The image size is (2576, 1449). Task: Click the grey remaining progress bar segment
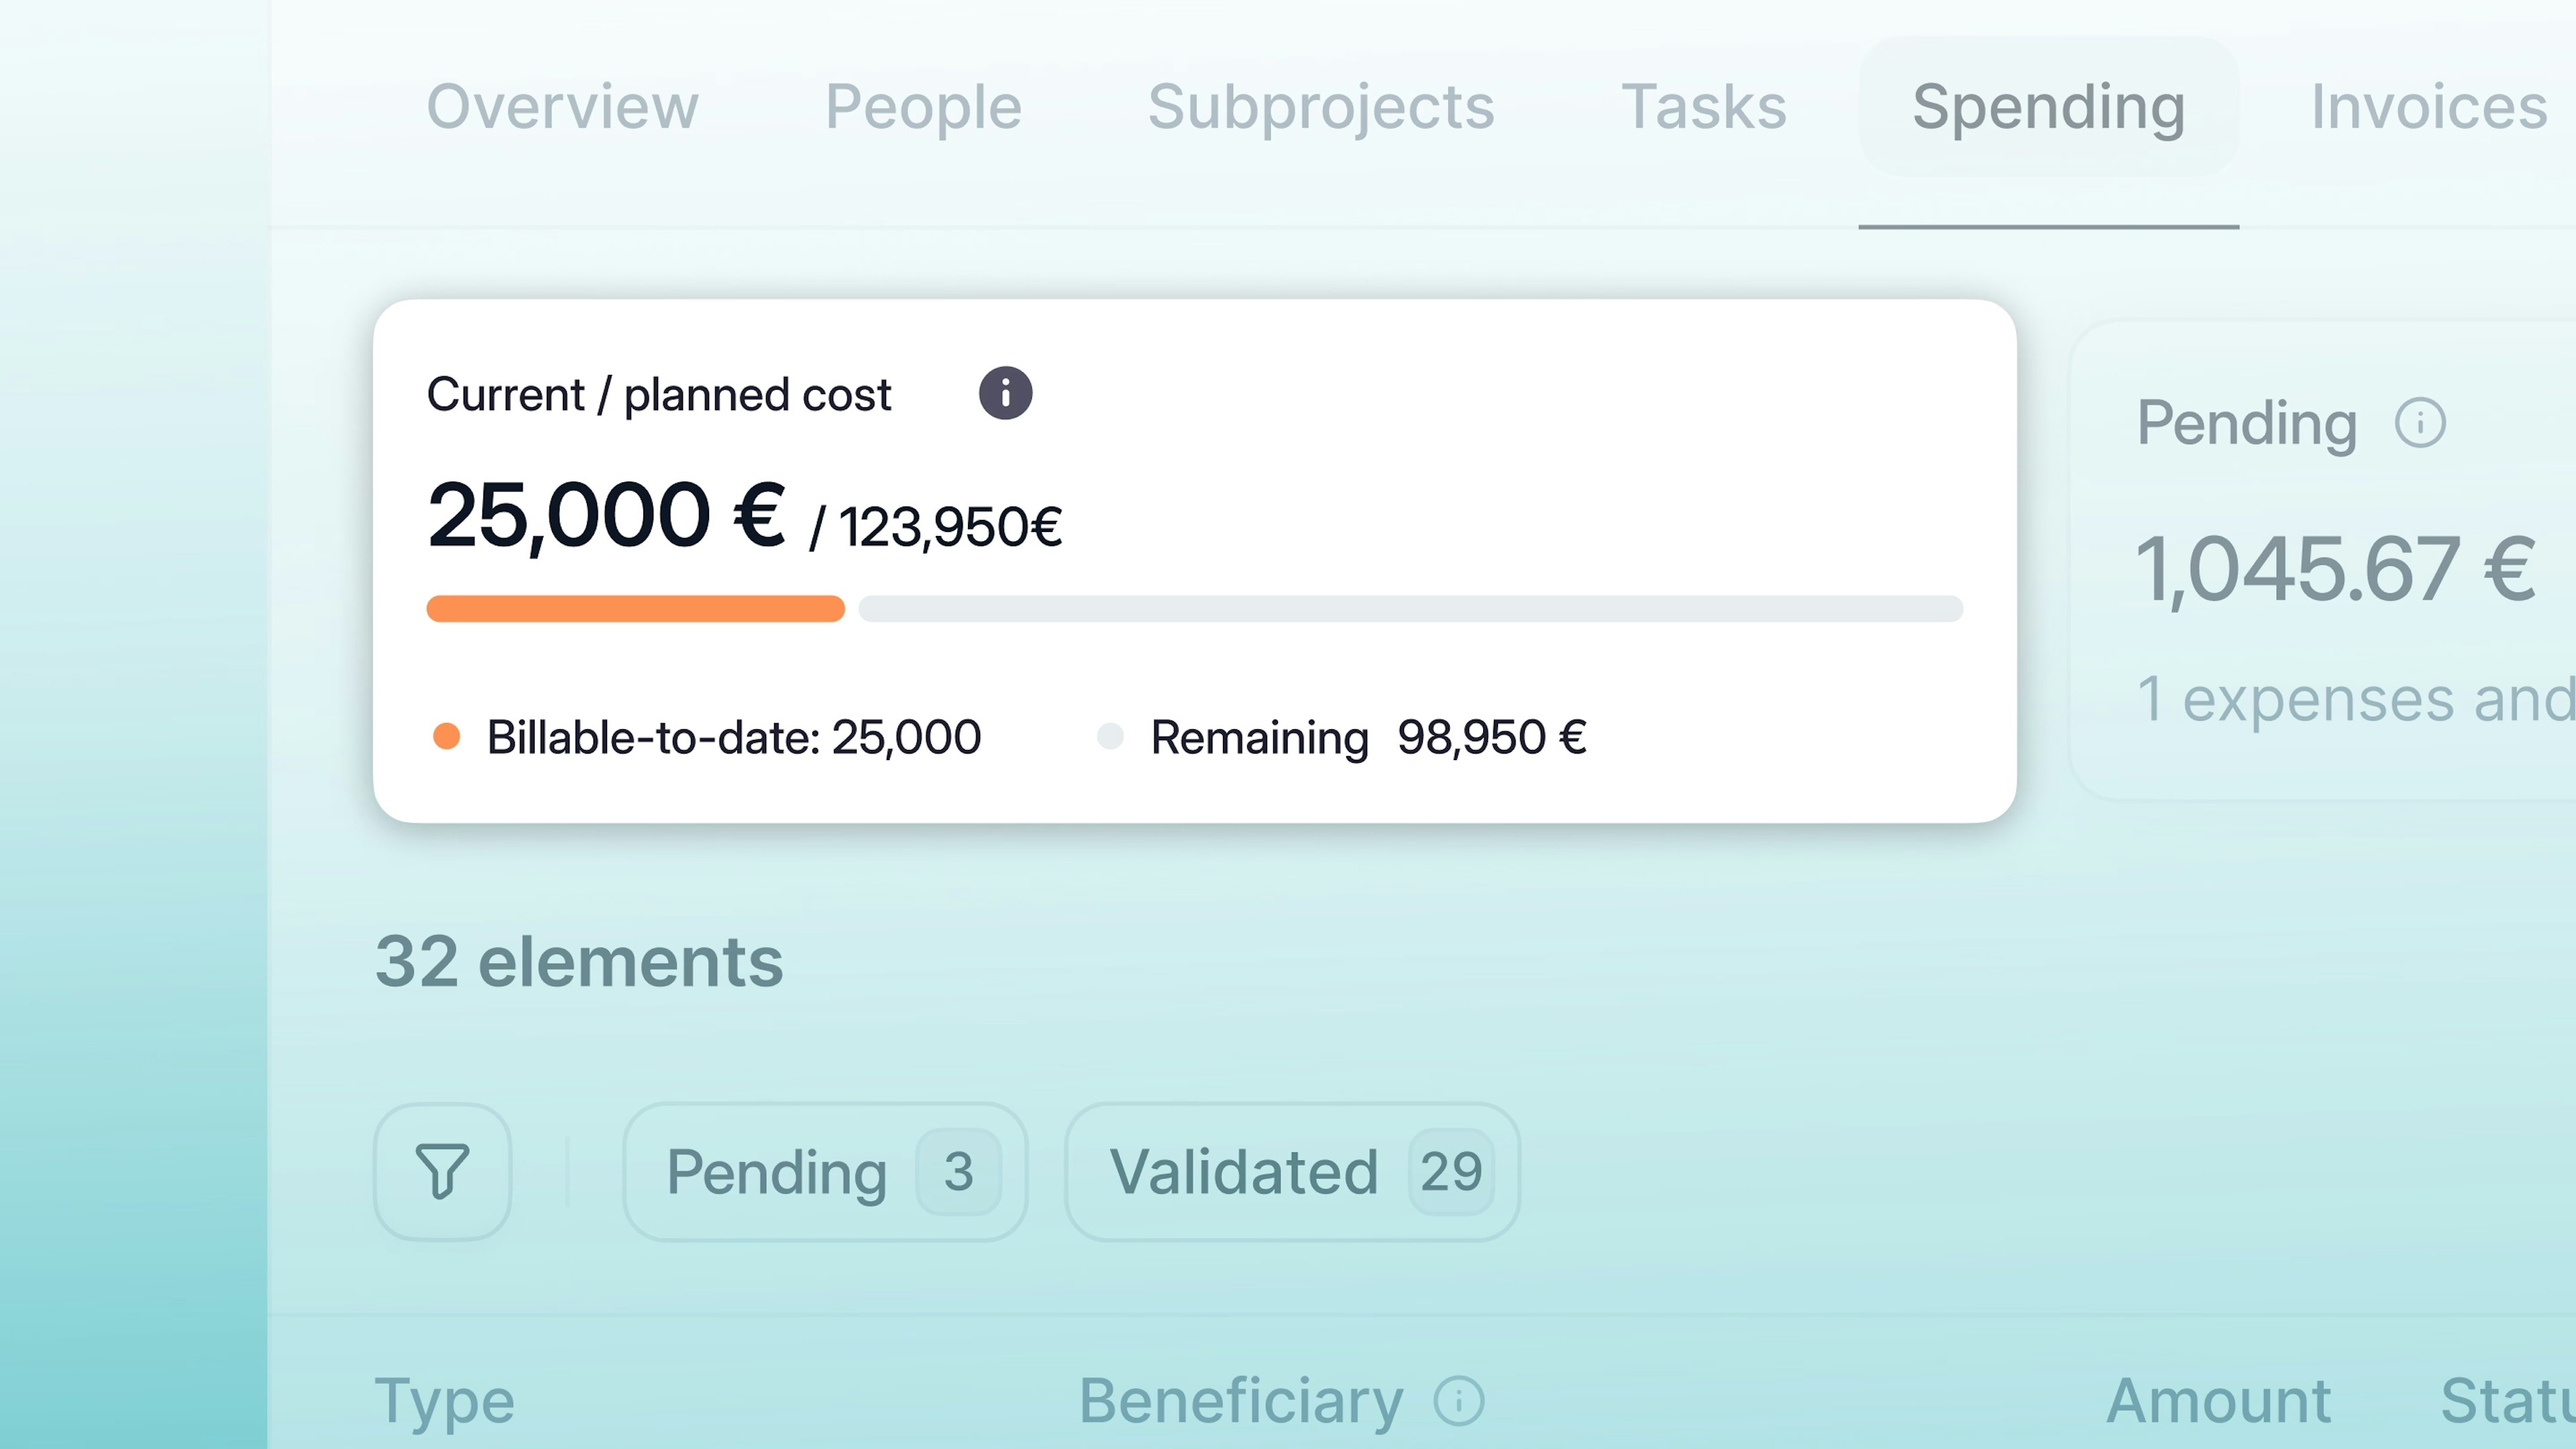[1410, 609]
